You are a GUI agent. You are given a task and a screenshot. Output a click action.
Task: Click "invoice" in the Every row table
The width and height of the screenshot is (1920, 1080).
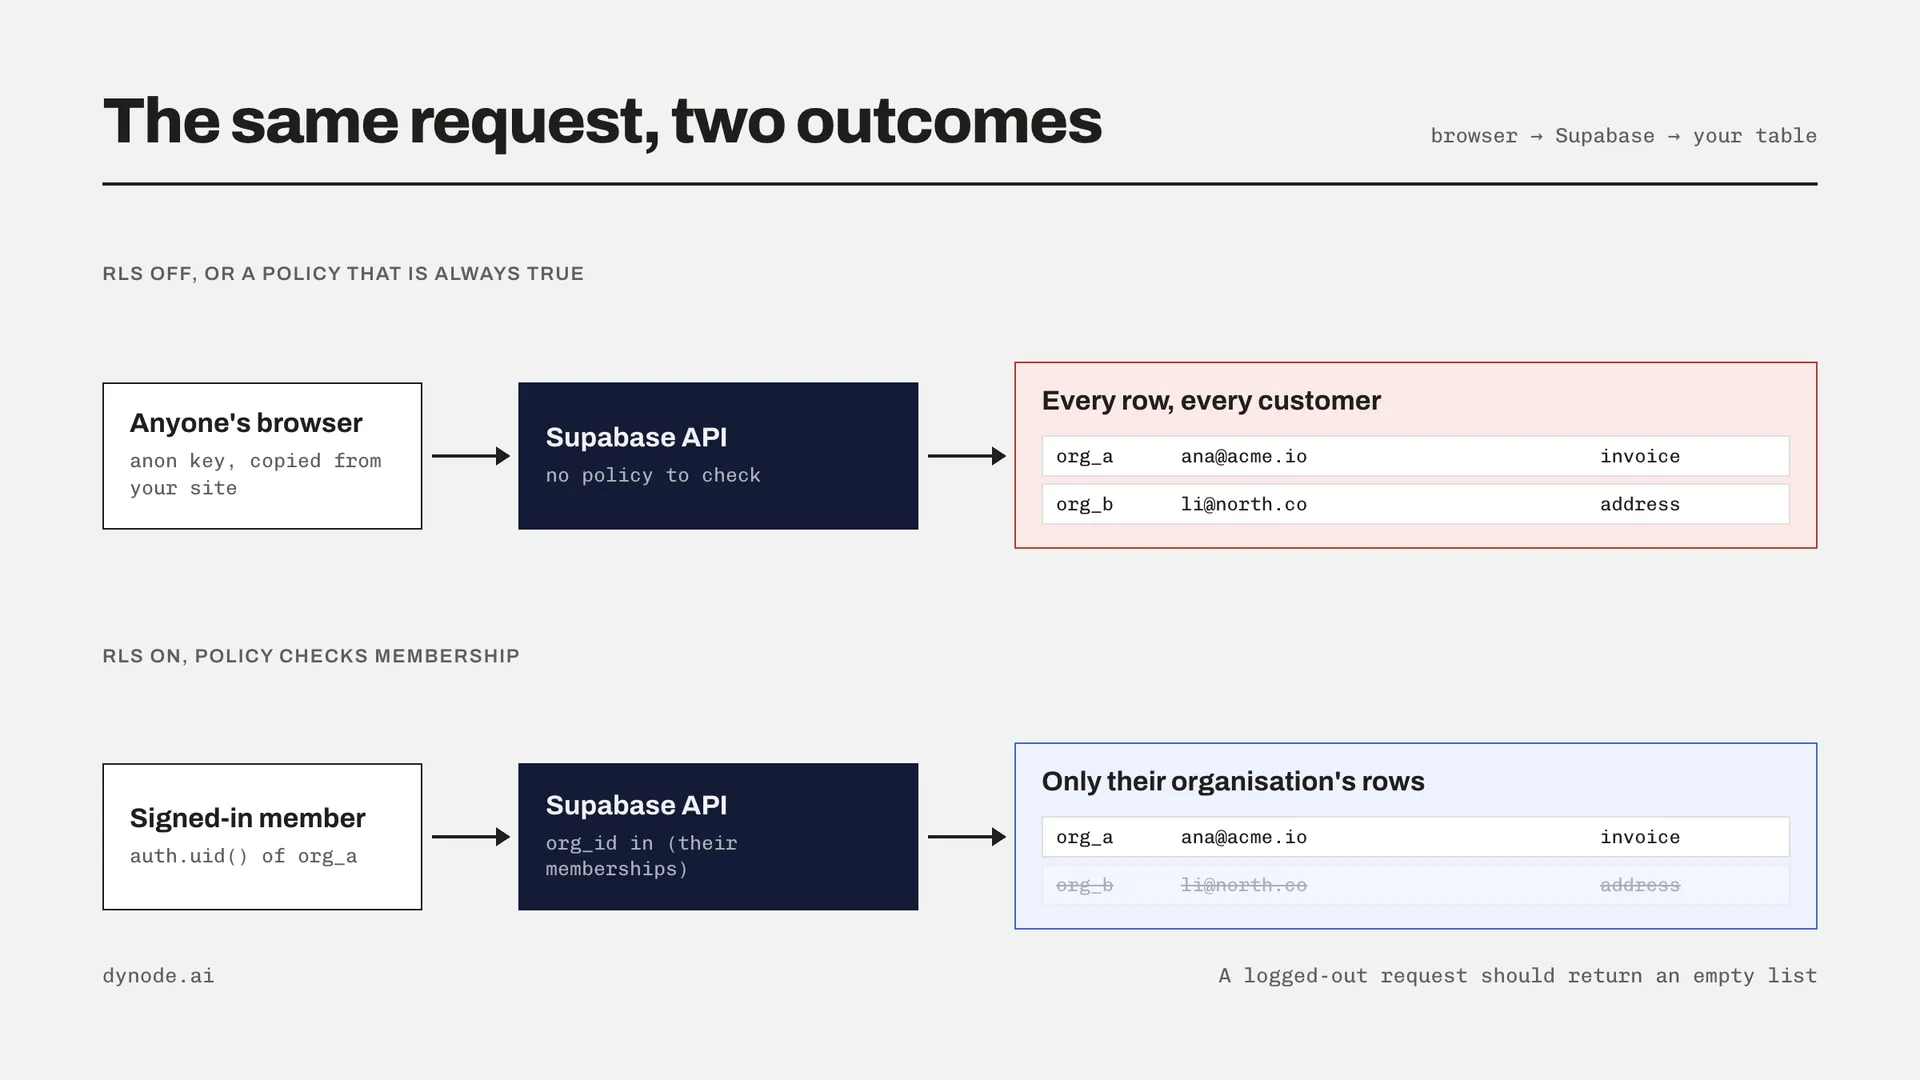click(1640, 457)
